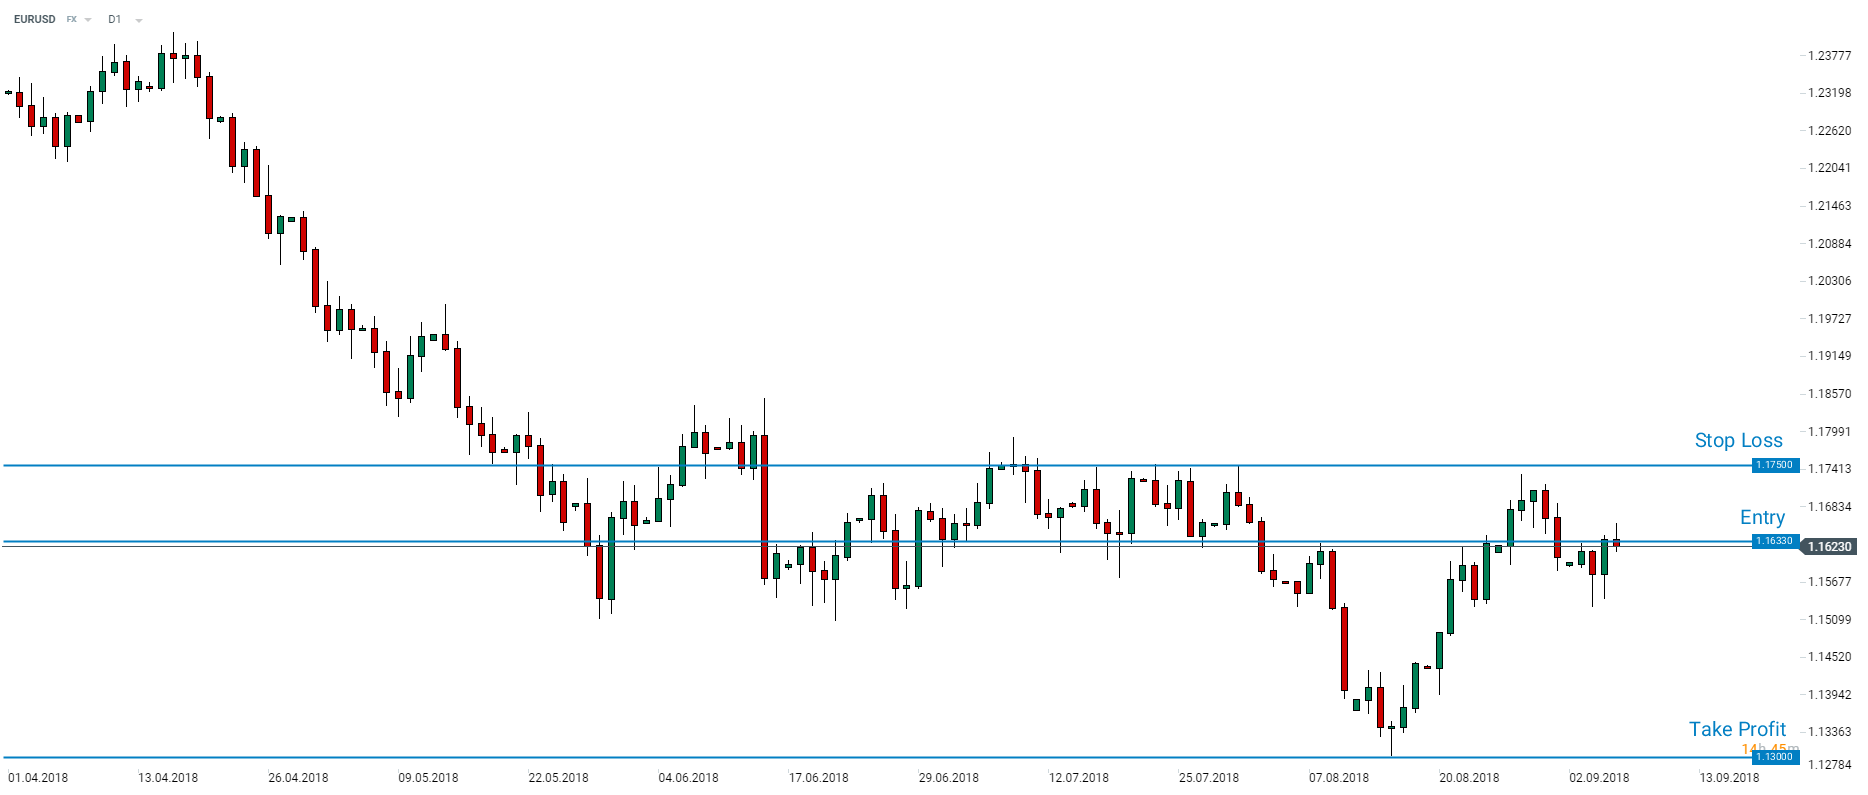1868x795 pixels.
Task: Select the 1.16330 entry price tag
Action: [x=1775, y=541]
